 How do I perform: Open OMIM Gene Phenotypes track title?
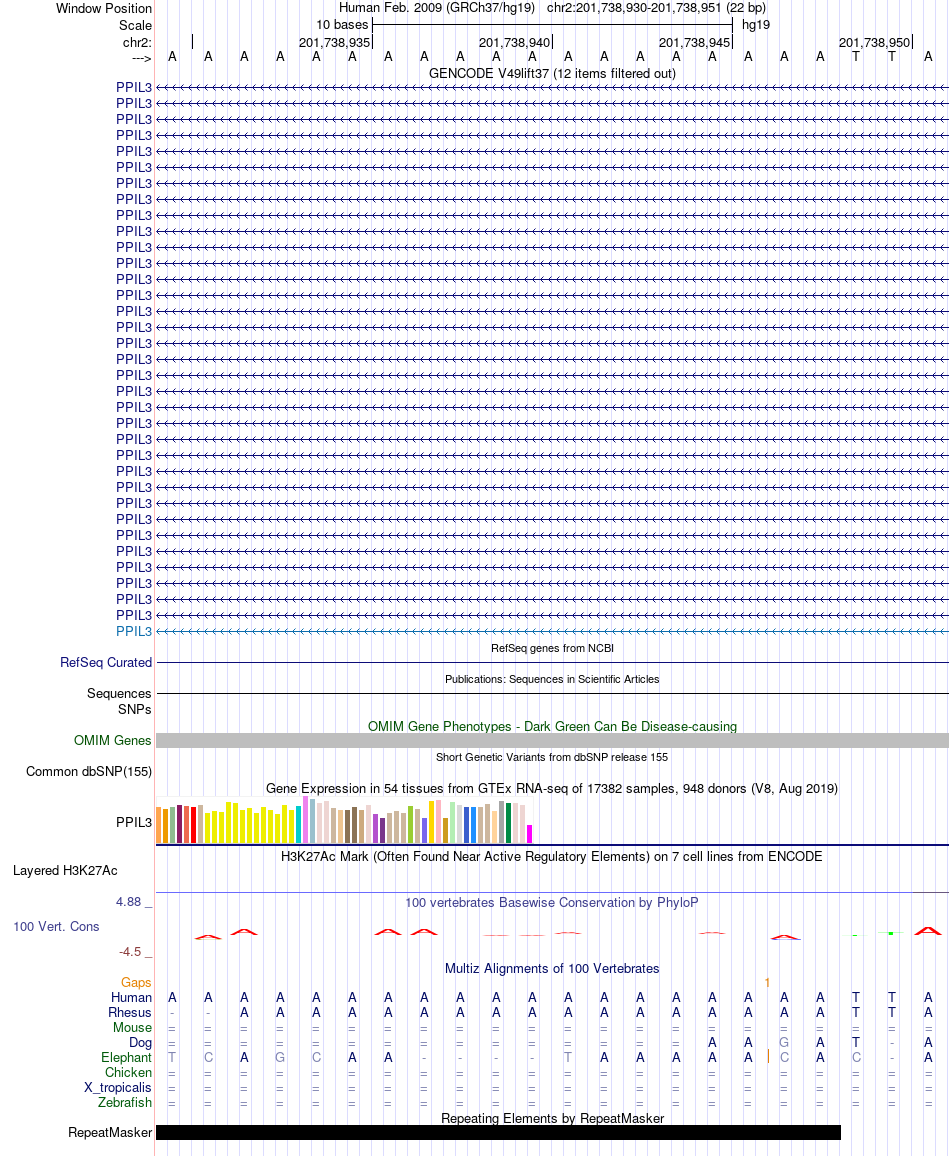(x=552, y=726)
